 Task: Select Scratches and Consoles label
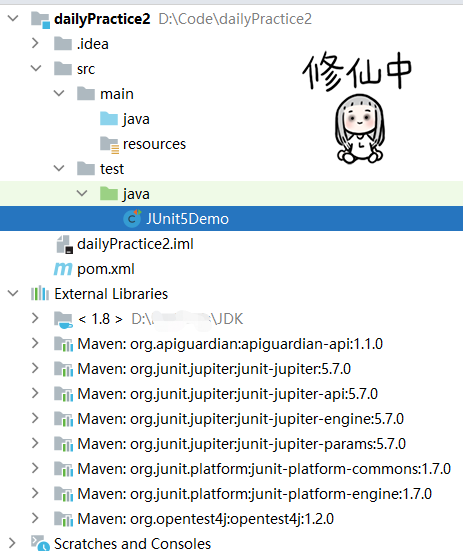[132, 543]
